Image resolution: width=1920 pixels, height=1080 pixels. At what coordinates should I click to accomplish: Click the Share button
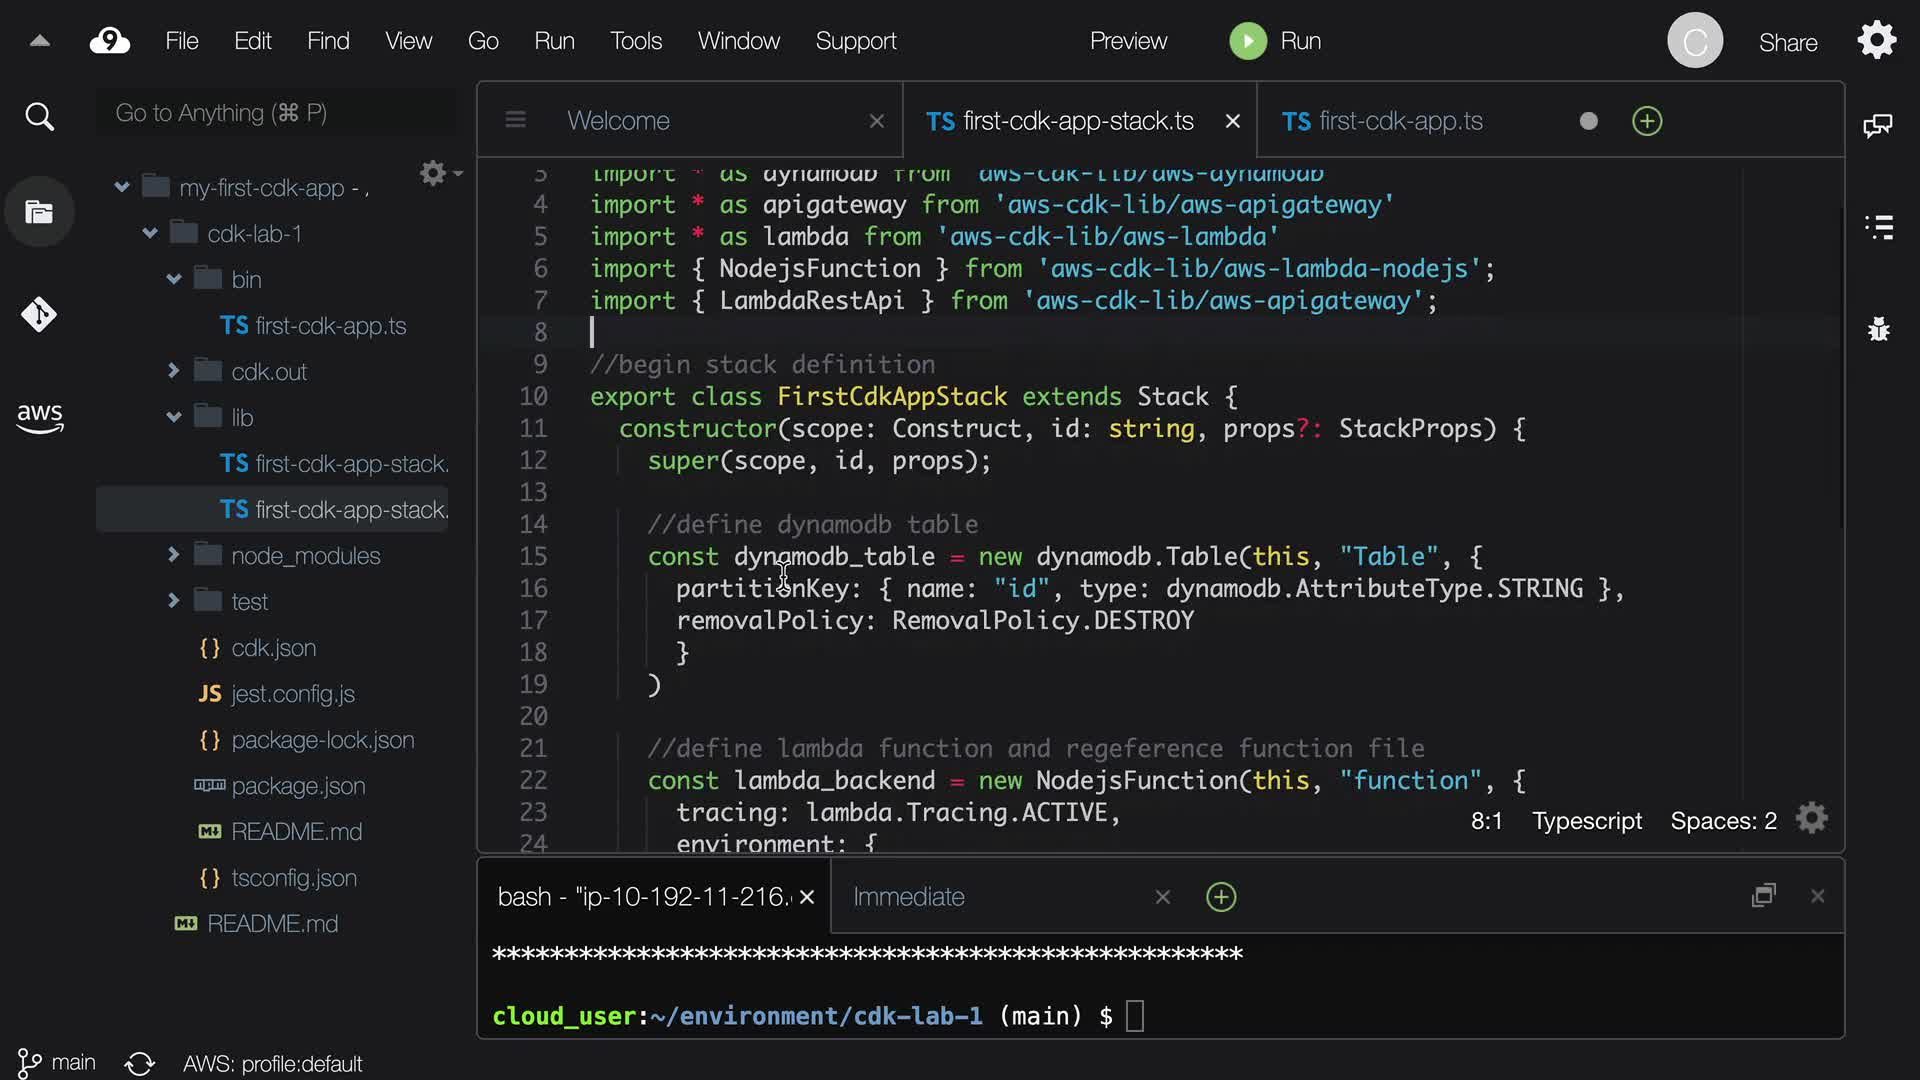pos(1787,42)
